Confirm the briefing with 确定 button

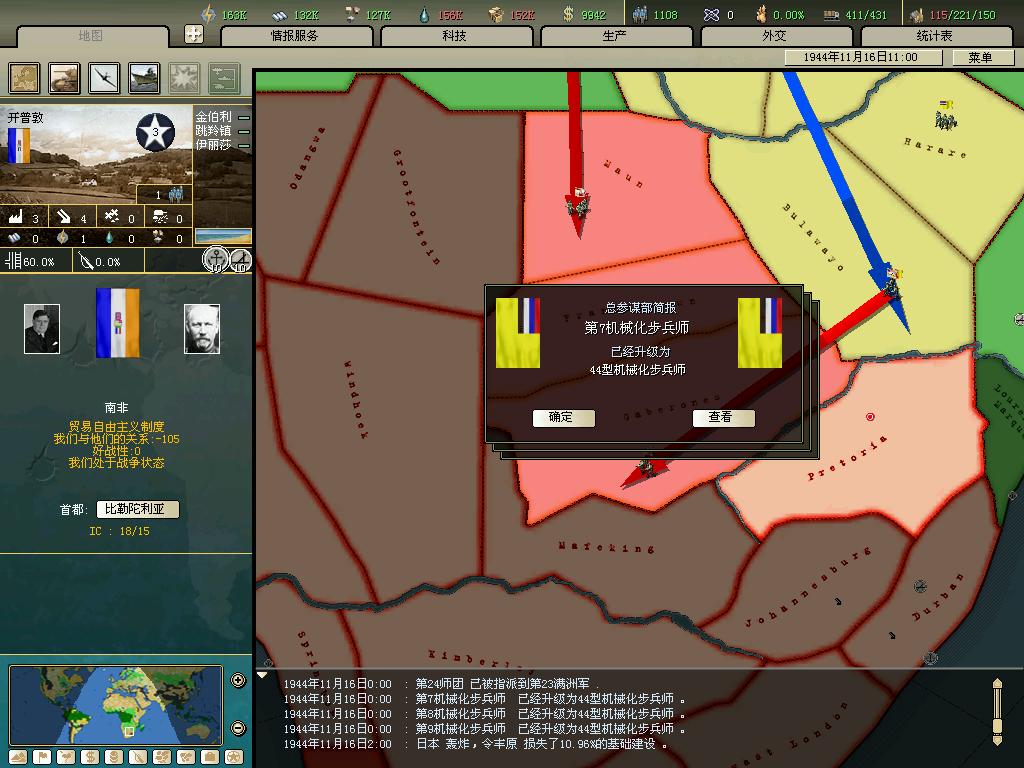click(x=563, y=417)
